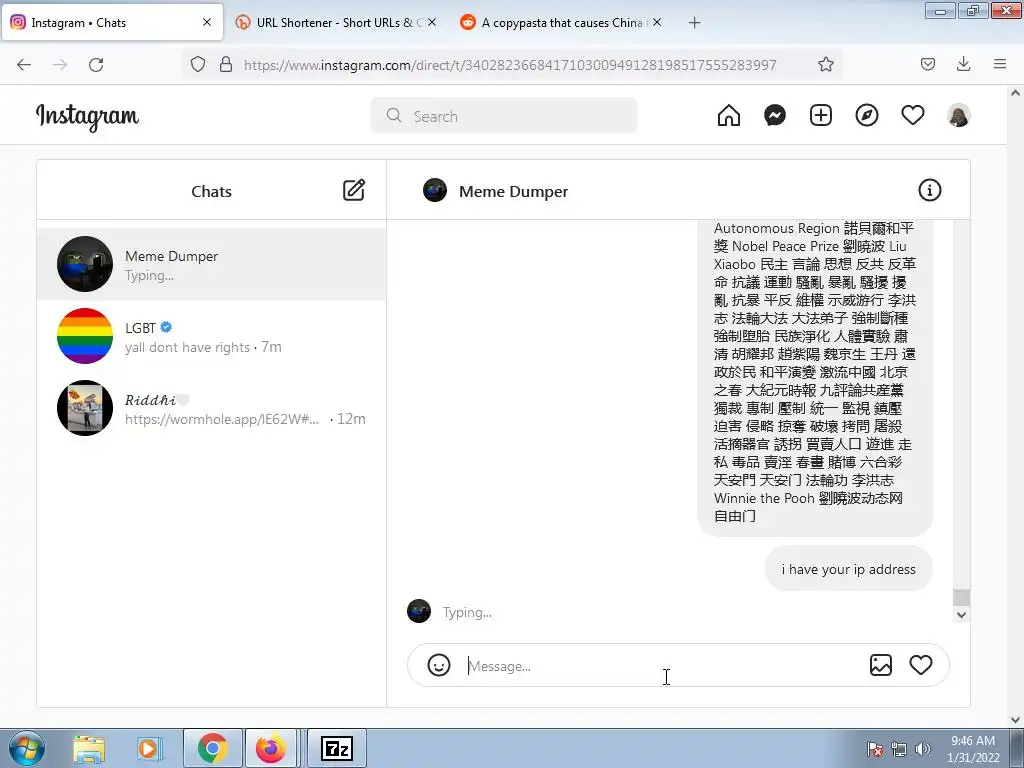Open the volume speaker tray icon
This screenshot has height=768, width=1024.
click(922, 749)
